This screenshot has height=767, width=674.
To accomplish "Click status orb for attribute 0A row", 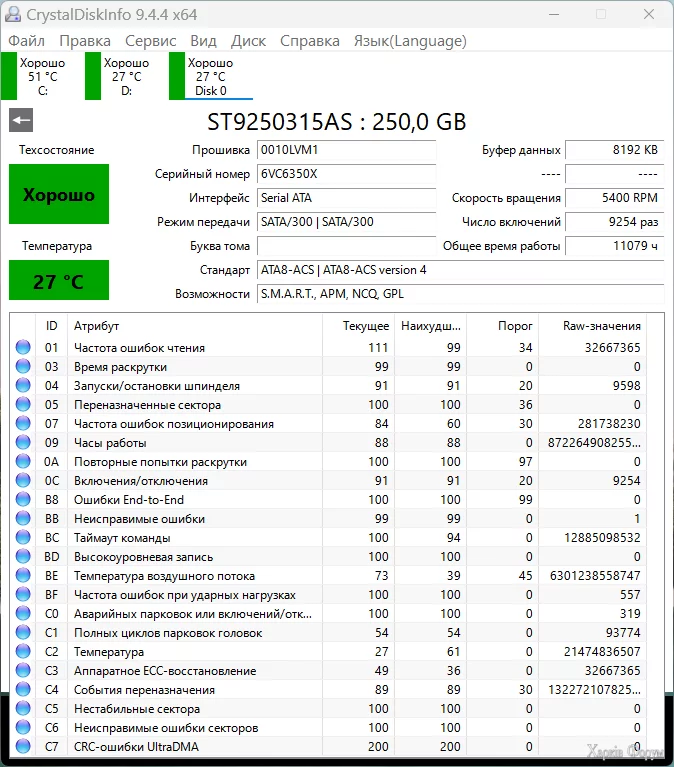I will click(23, 461).
